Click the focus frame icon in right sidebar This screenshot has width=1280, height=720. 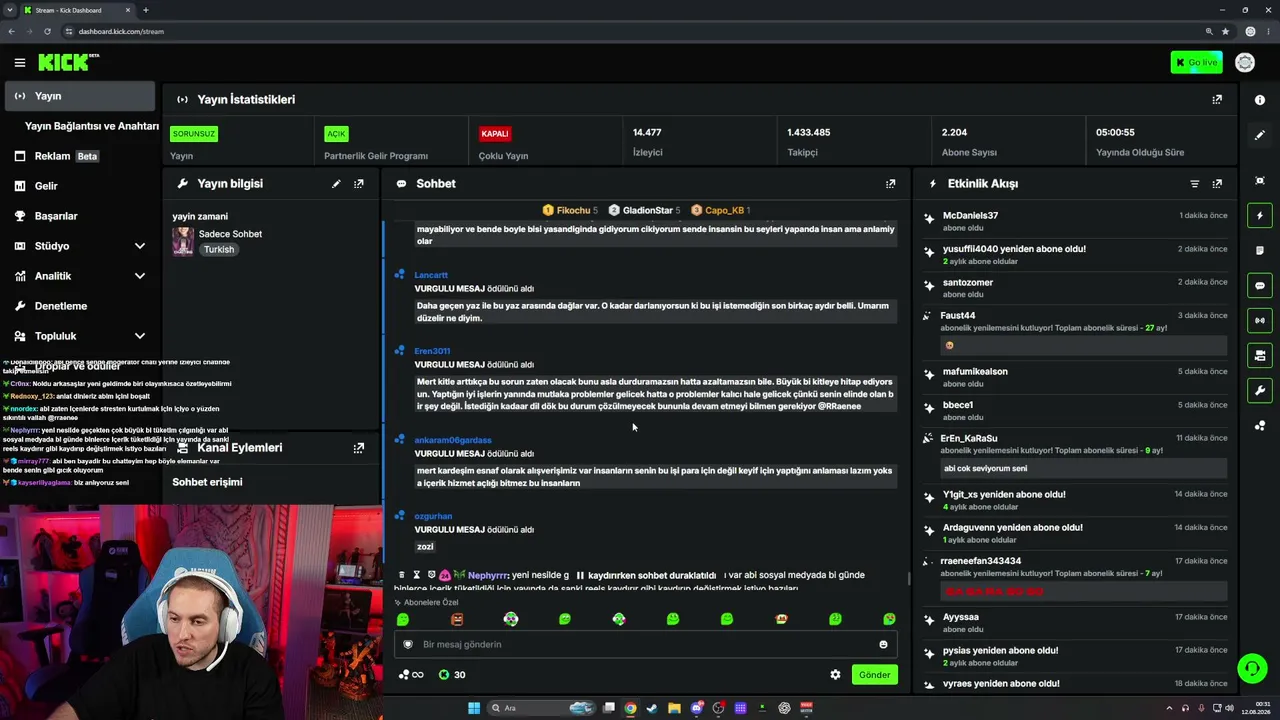pos(1260,181)
